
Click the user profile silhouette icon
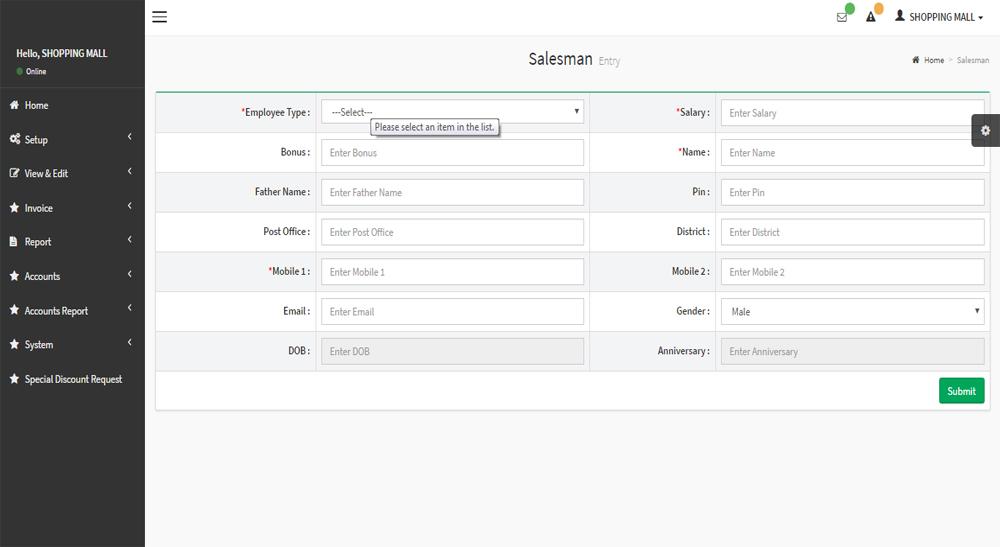[900, 15]
